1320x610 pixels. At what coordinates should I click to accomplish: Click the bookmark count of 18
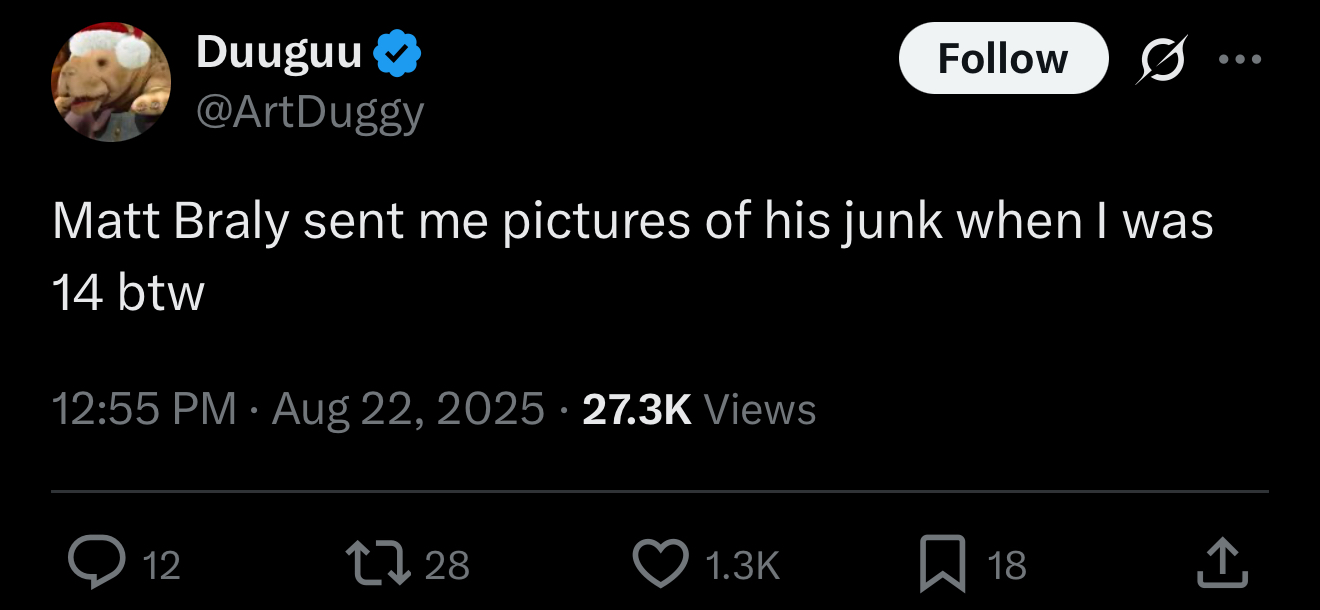click(x=1007, y=566)
